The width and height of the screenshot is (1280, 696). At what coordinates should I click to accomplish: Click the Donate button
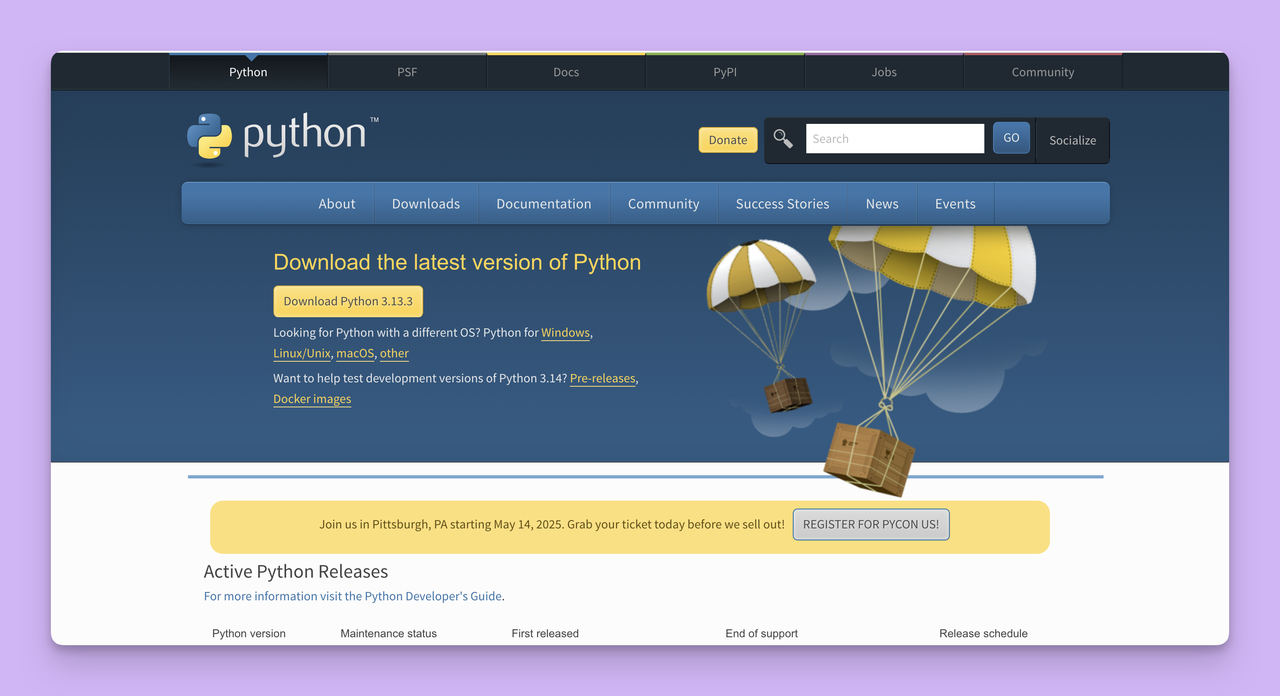pyautogui.click(x=727, y=140)
